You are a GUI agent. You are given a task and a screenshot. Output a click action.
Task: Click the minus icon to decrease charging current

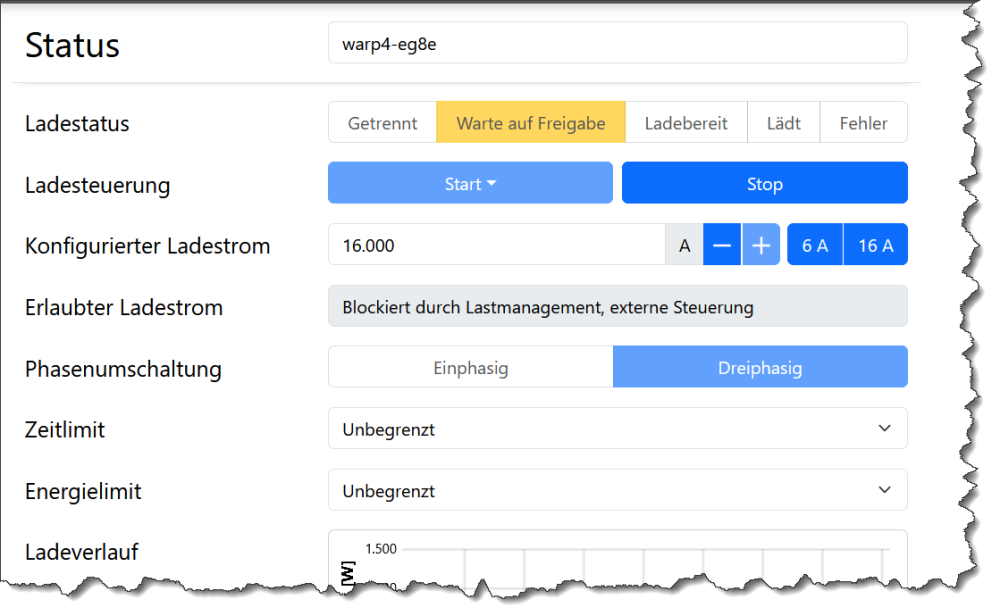pos(722,245)
